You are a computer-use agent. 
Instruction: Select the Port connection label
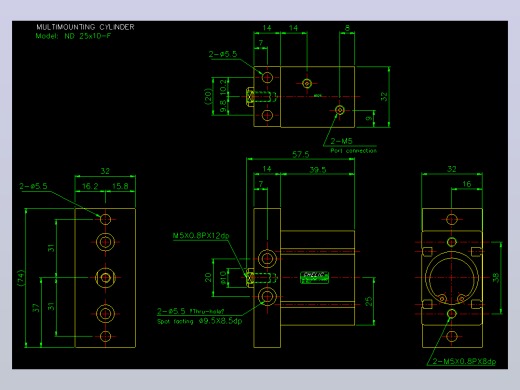point(353,151)
